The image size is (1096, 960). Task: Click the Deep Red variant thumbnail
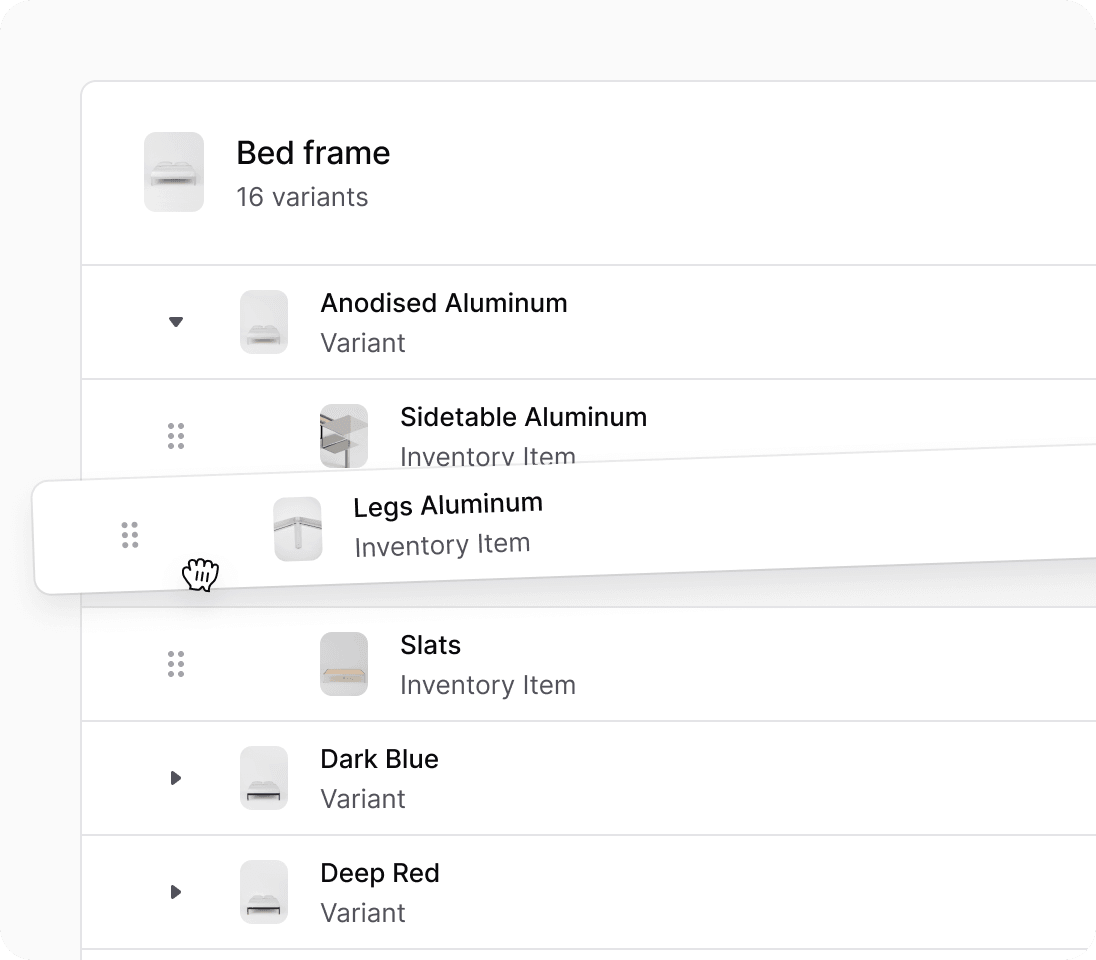click(264, 891)
